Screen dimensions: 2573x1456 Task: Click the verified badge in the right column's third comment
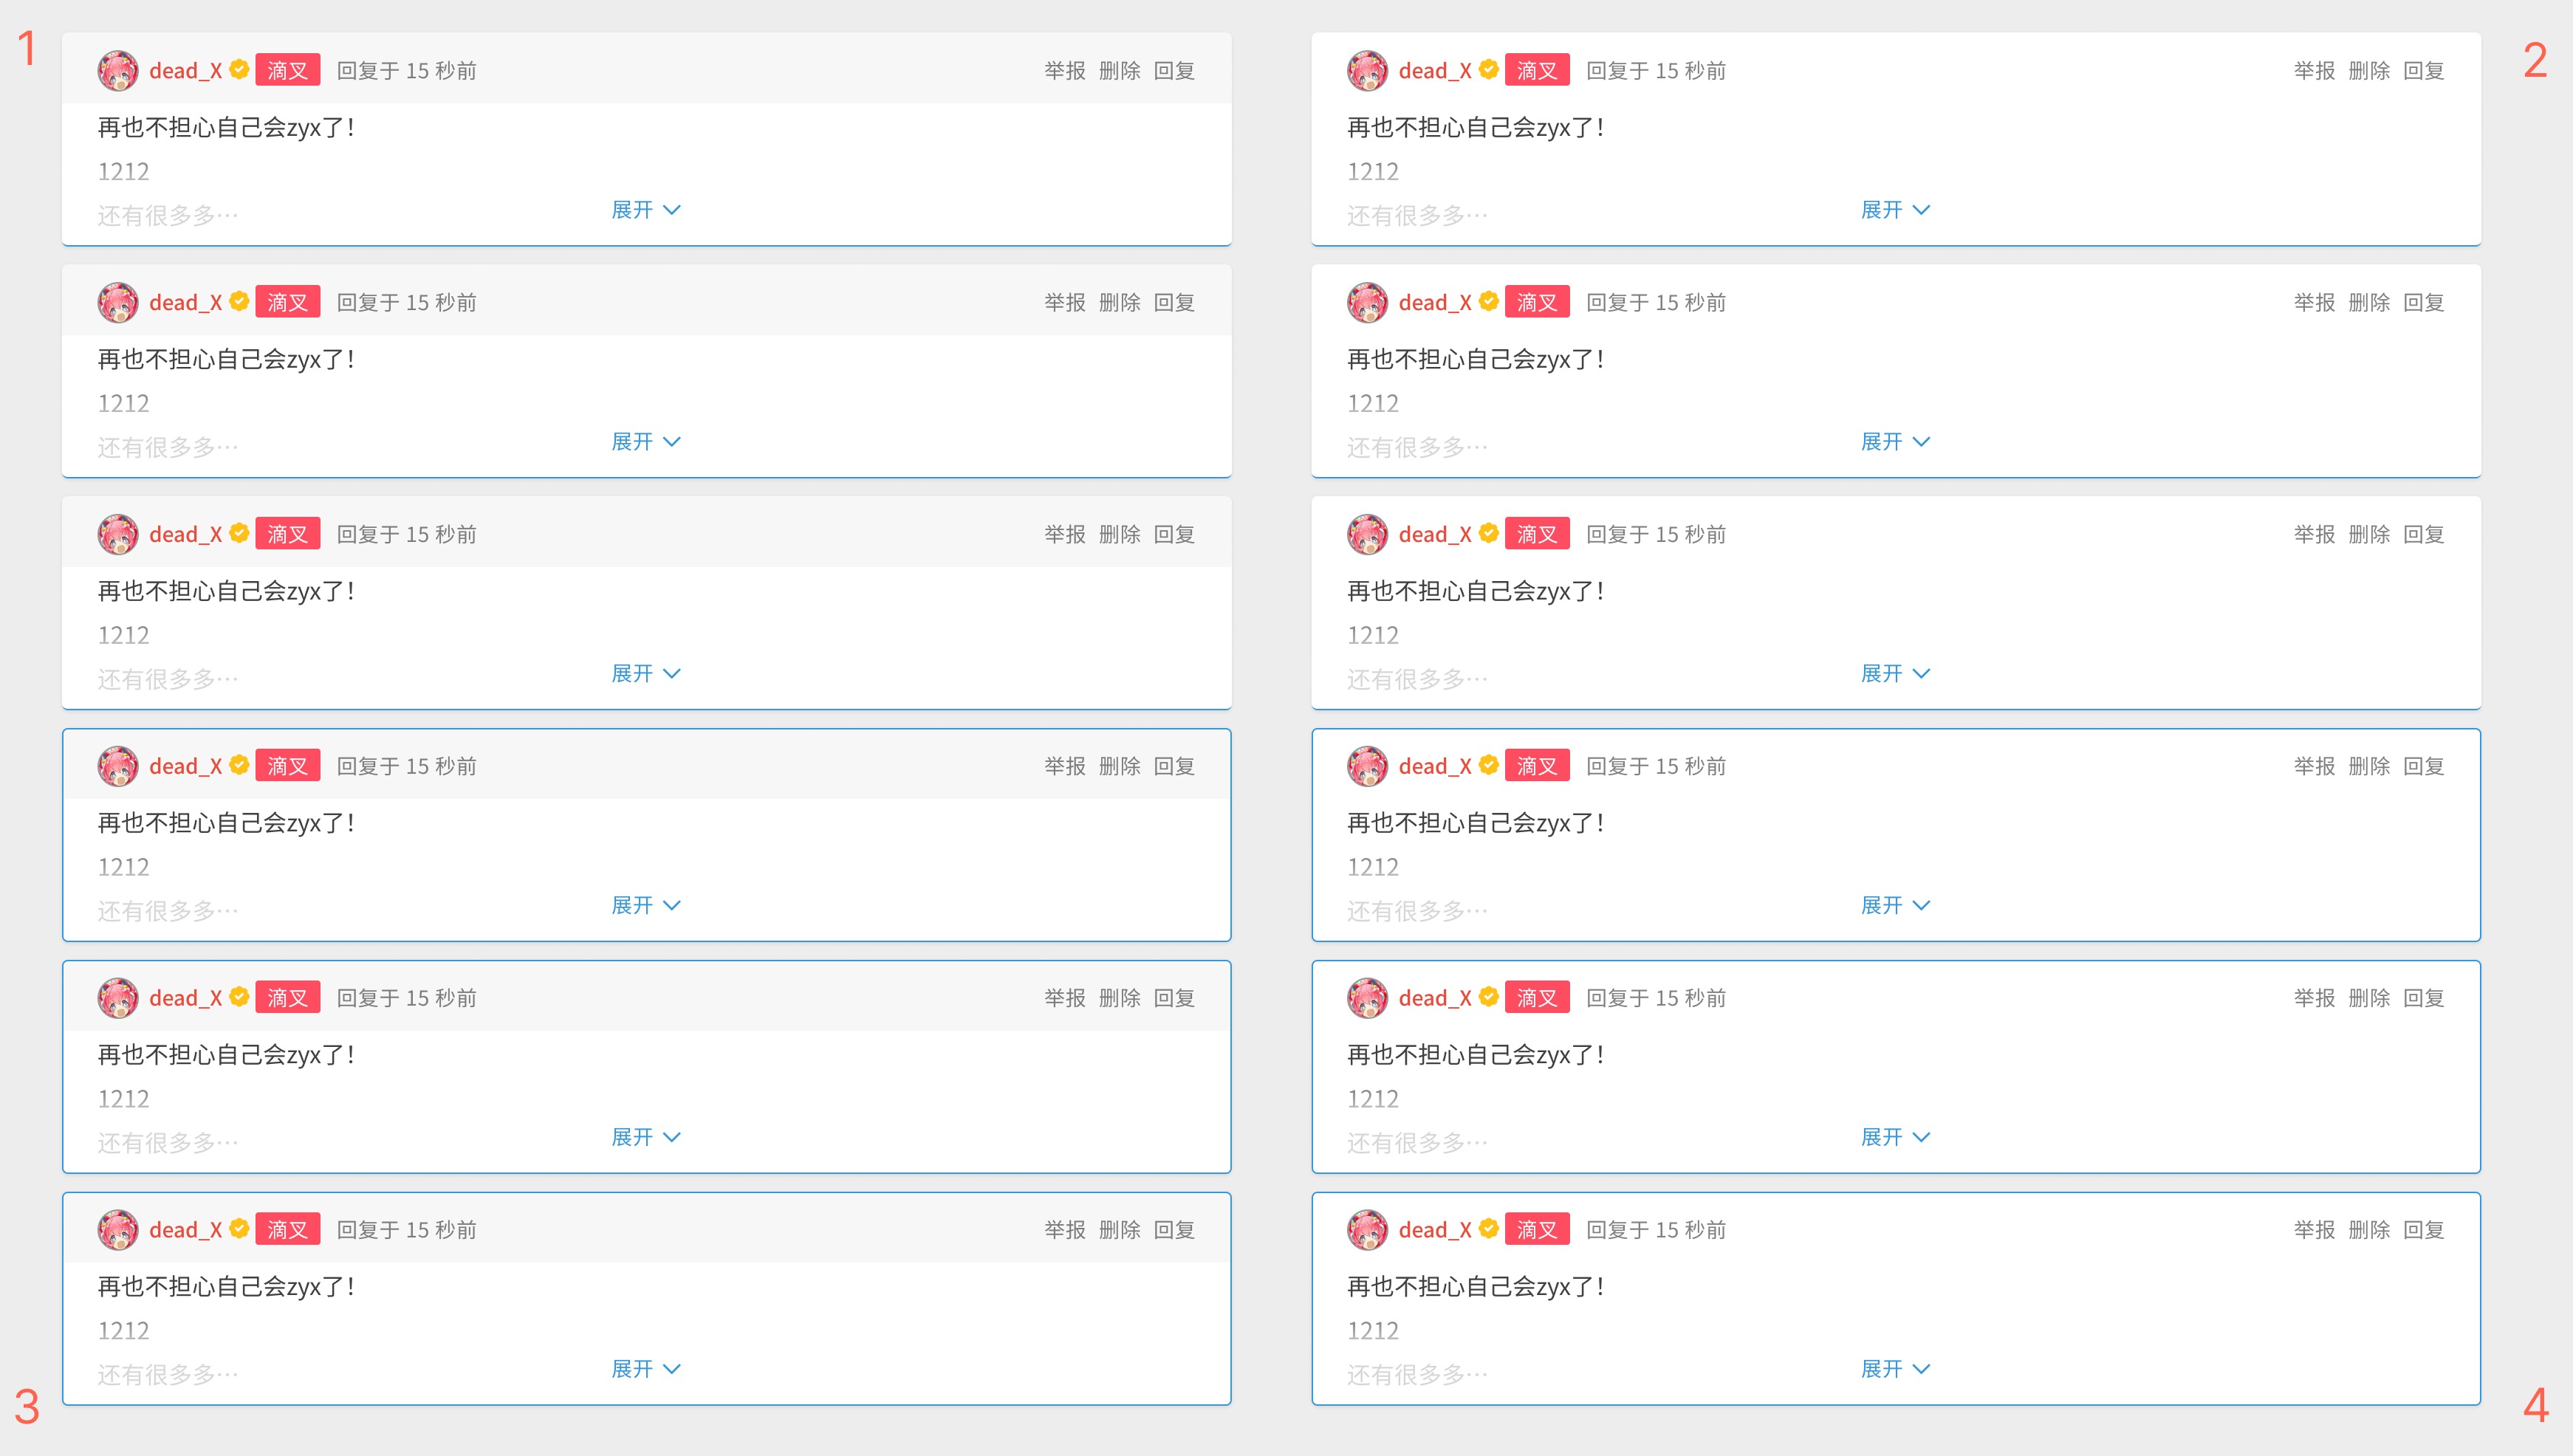point(1488,533)
